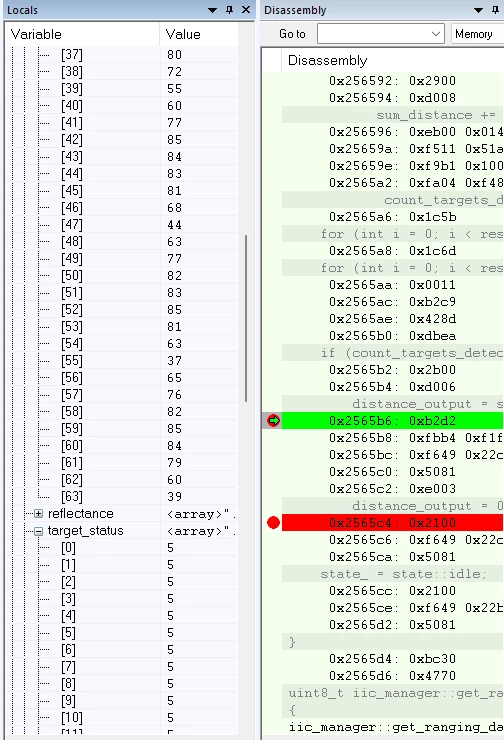Click disassembly address 0x2565c0

tap(363, 471)
